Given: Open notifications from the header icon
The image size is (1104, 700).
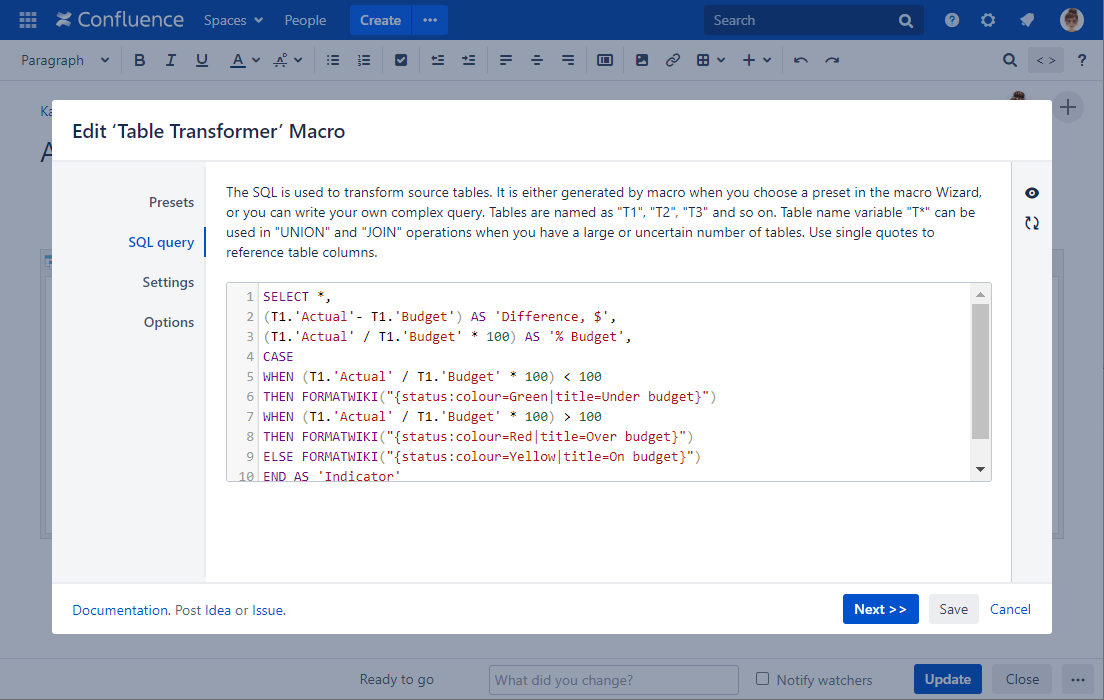Looking at the screenshot, I should (1026, 20).
